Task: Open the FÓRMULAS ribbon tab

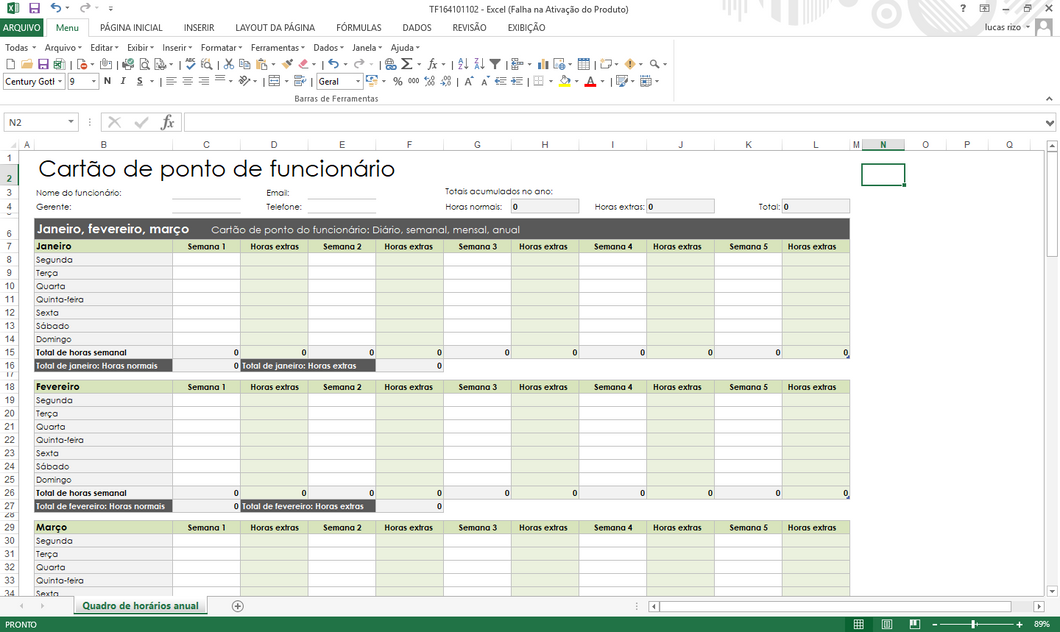Action: pos(358,28)
